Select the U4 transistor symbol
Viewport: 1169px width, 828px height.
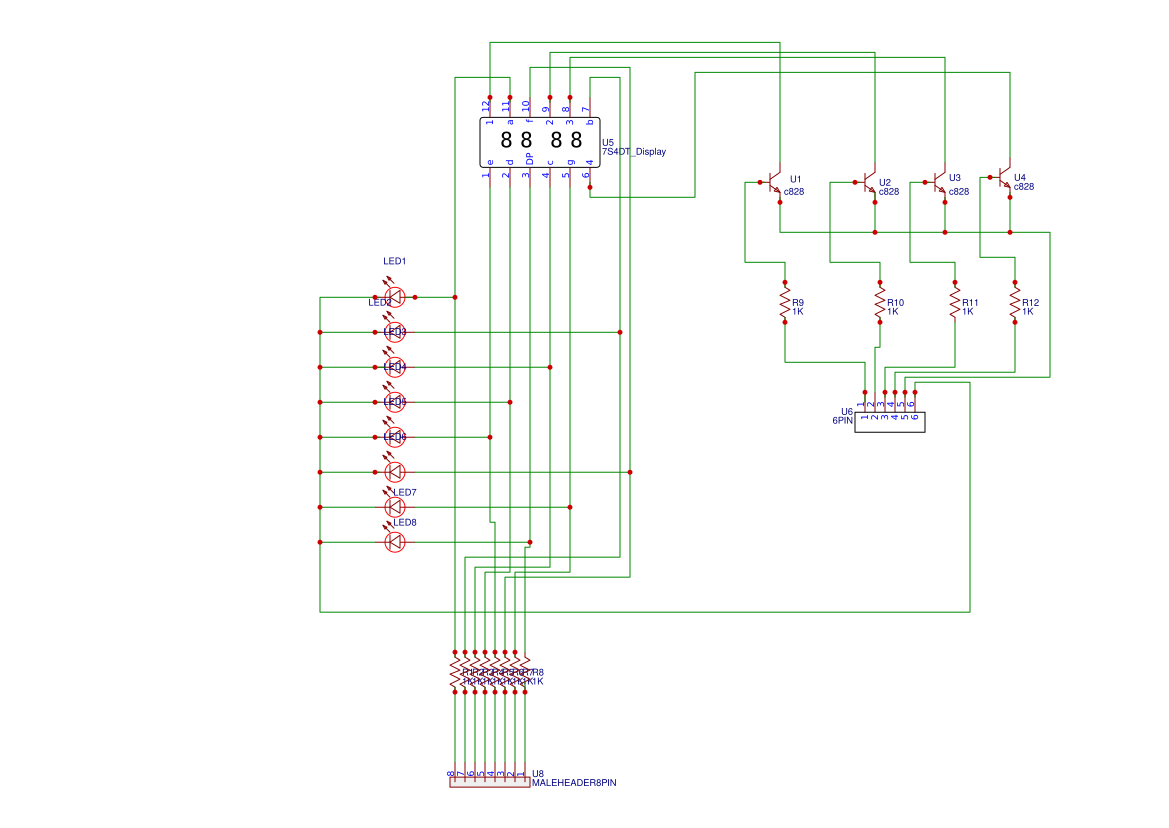pyautogui.click(x=1003, y=178)
